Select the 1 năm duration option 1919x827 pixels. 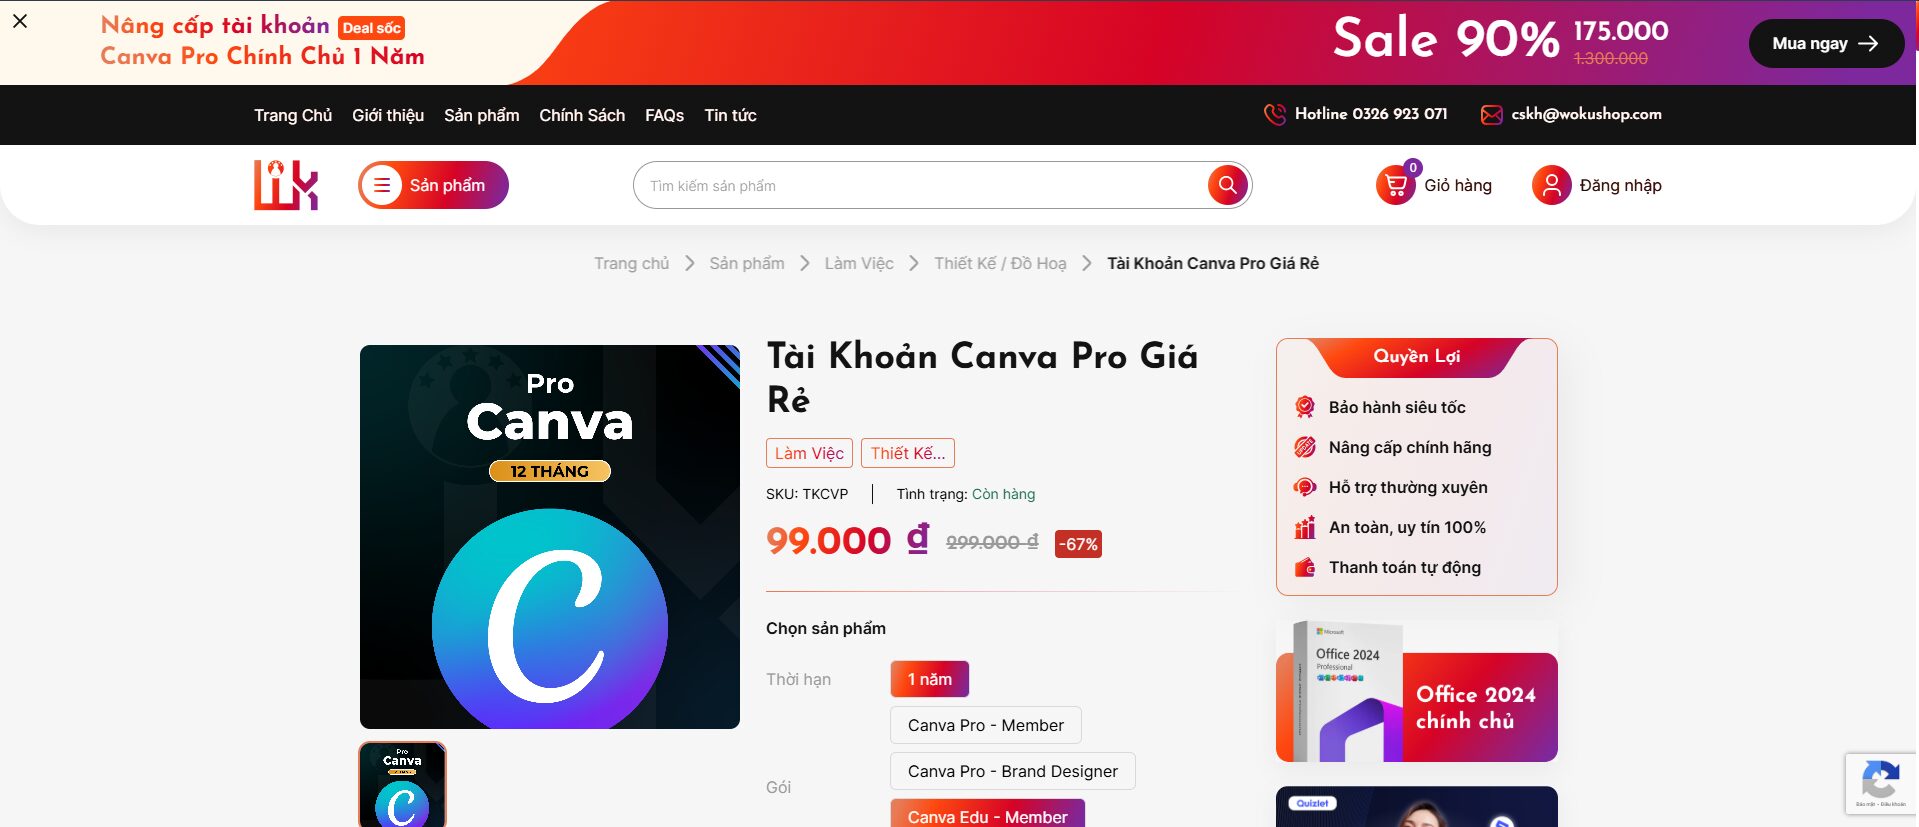click(x=930, y=679)
